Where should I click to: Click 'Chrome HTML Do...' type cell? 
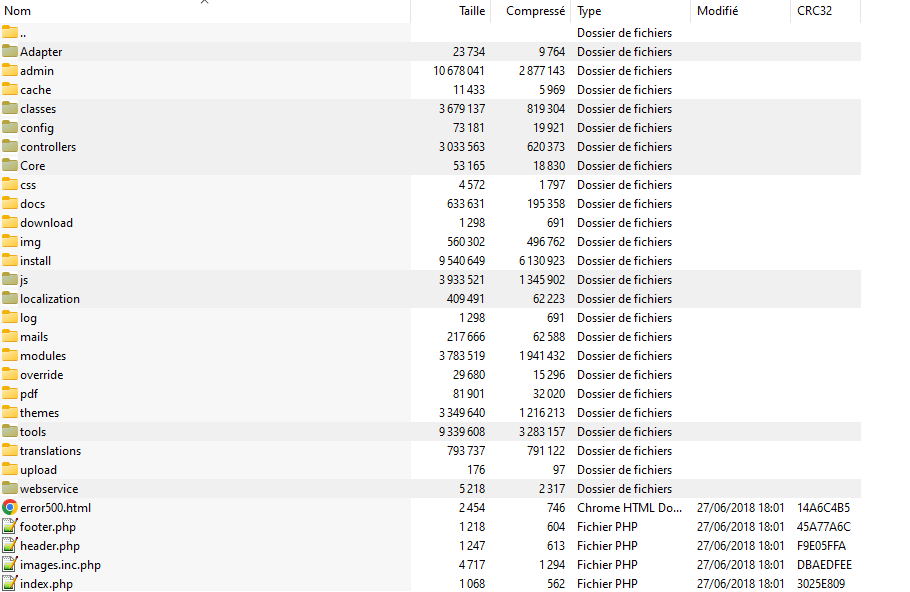(x=630, y=508)
